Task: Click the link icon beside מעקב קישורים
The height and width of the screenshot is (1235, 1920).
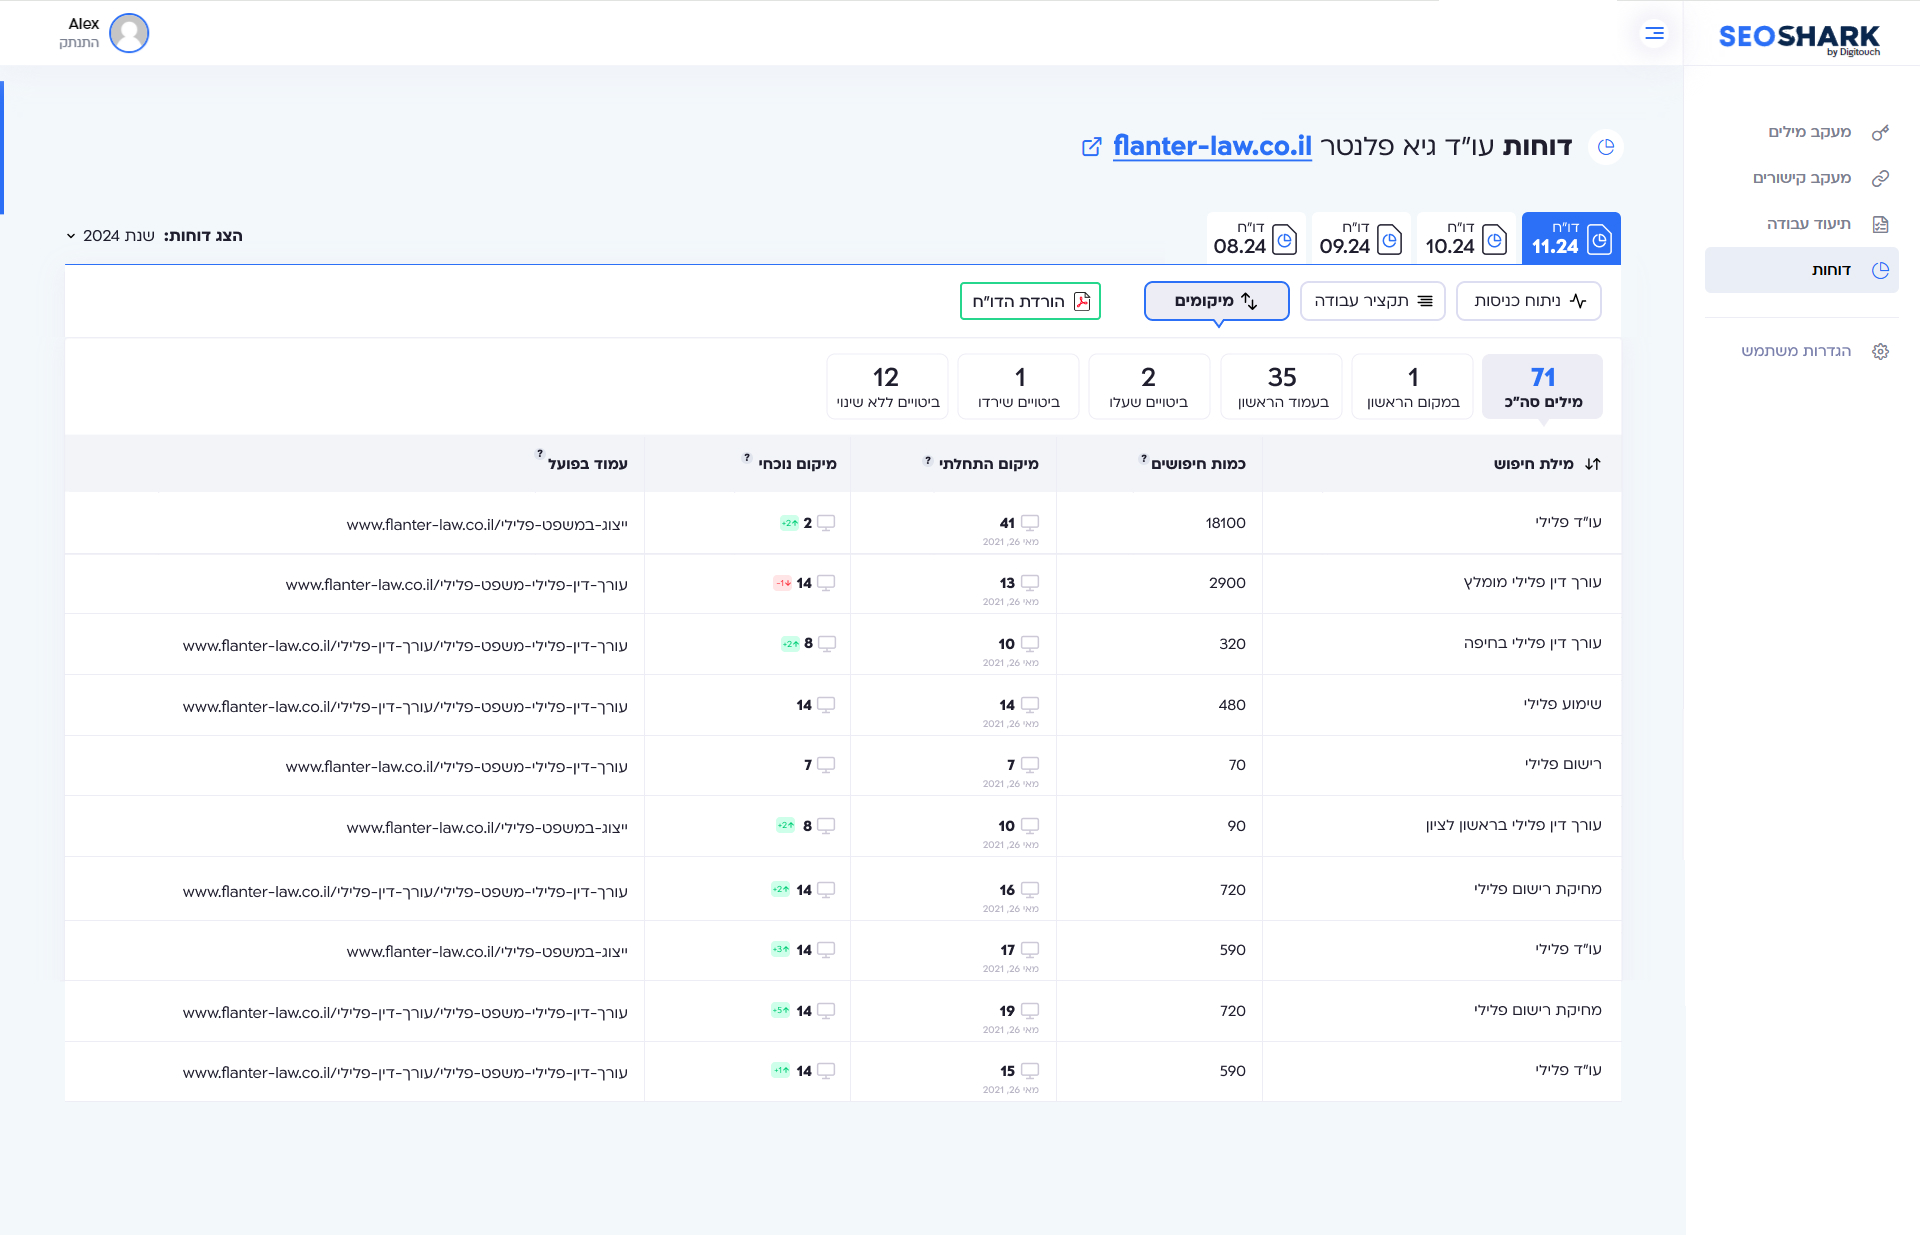Action: click(1880, 178)
